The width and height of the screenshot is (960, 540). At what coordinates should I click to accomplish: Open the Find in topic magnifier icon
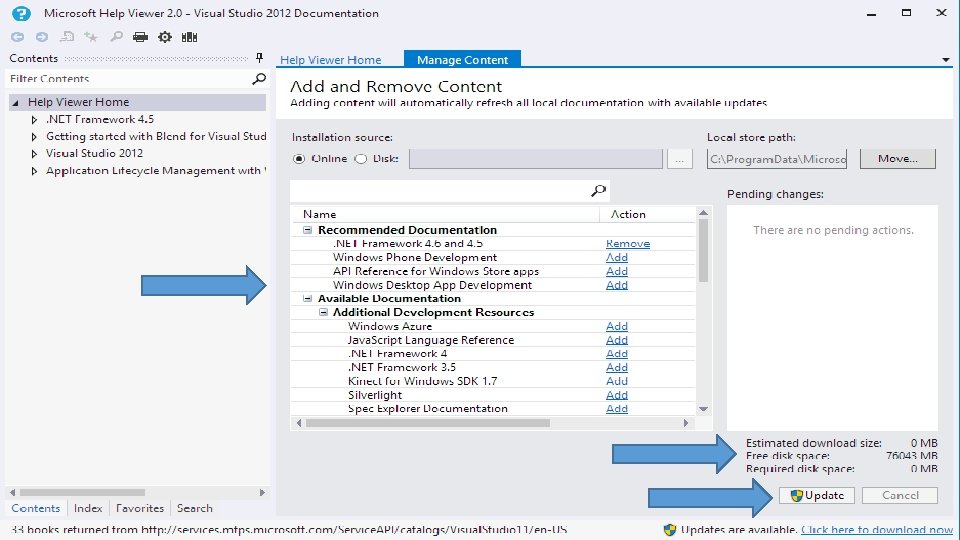click(x=116, y=37)
